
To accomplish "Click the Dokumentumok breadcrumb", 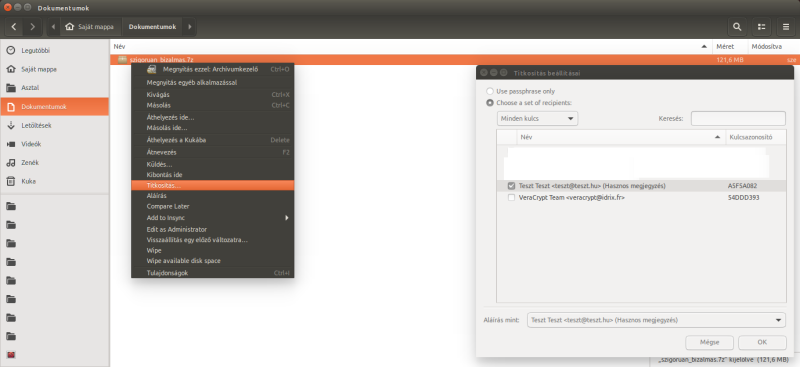I will (152, 27).
